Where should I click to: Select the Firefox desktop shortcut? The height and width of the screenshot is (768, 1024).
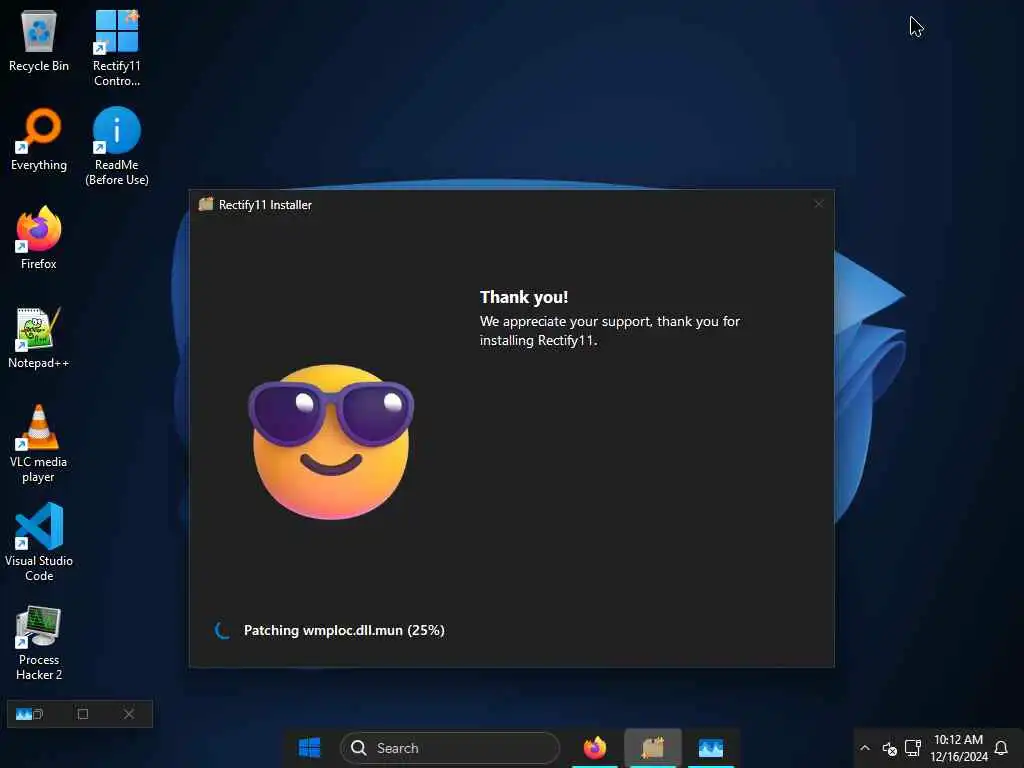pyautogui.click(x=39, y=238)
